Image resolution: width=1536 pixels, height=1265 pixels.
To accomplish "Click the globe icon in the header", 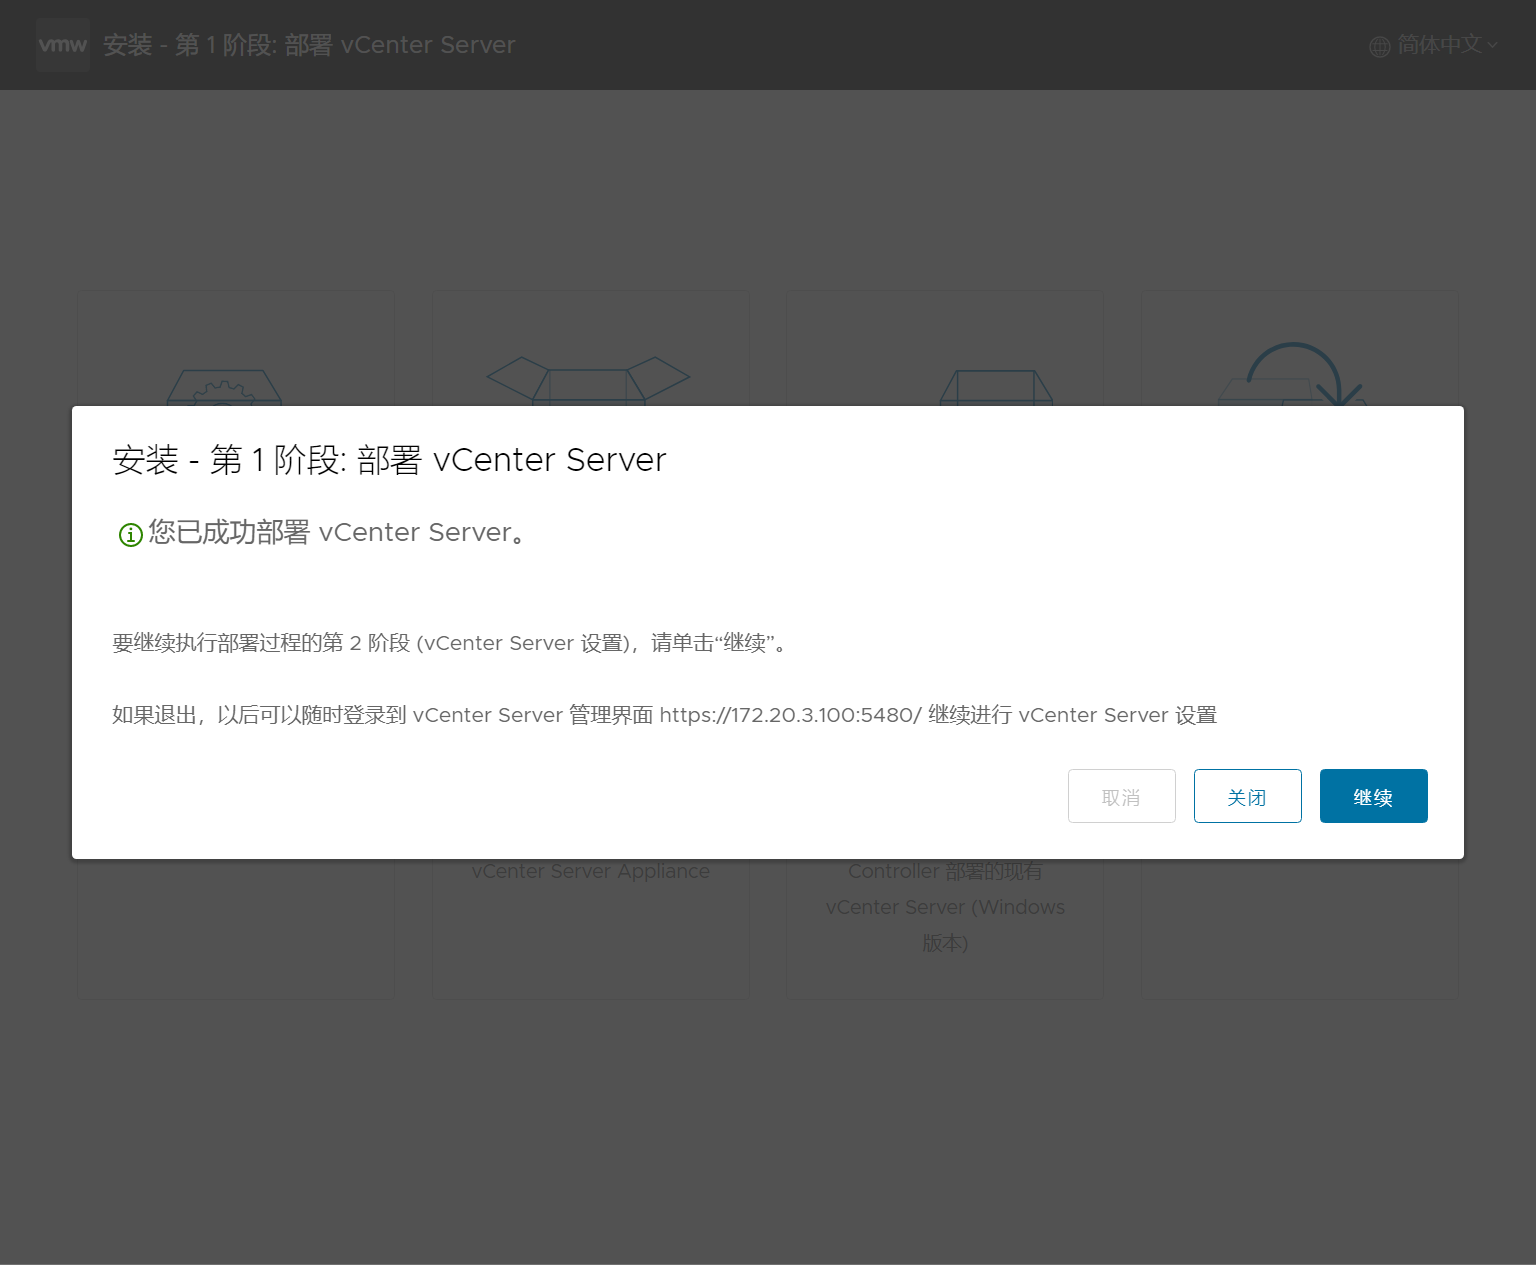I will click(1380, 46).
